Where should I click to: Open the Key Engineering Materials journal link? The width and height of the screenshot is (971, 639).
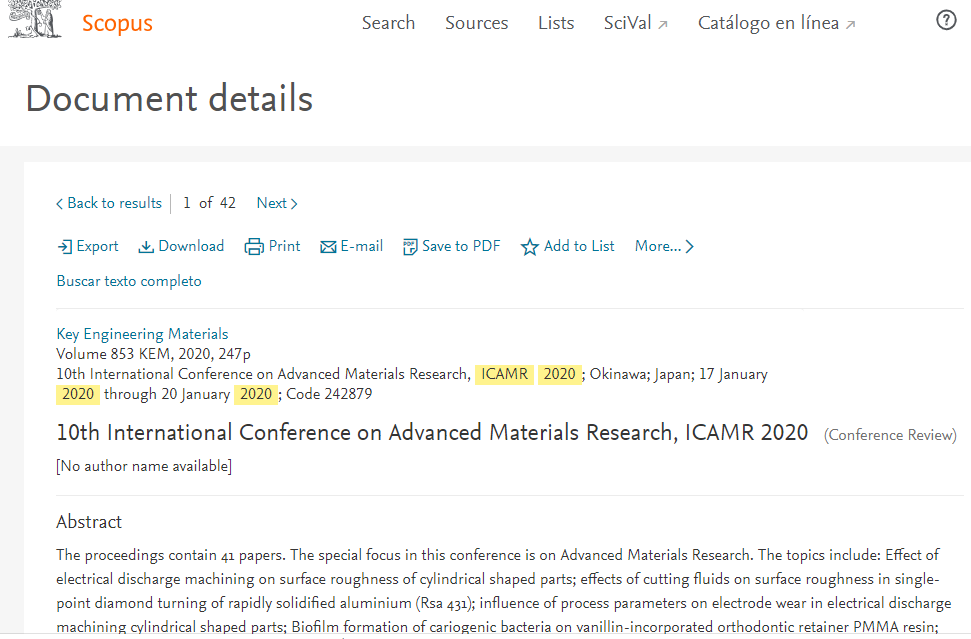[141, 333]
